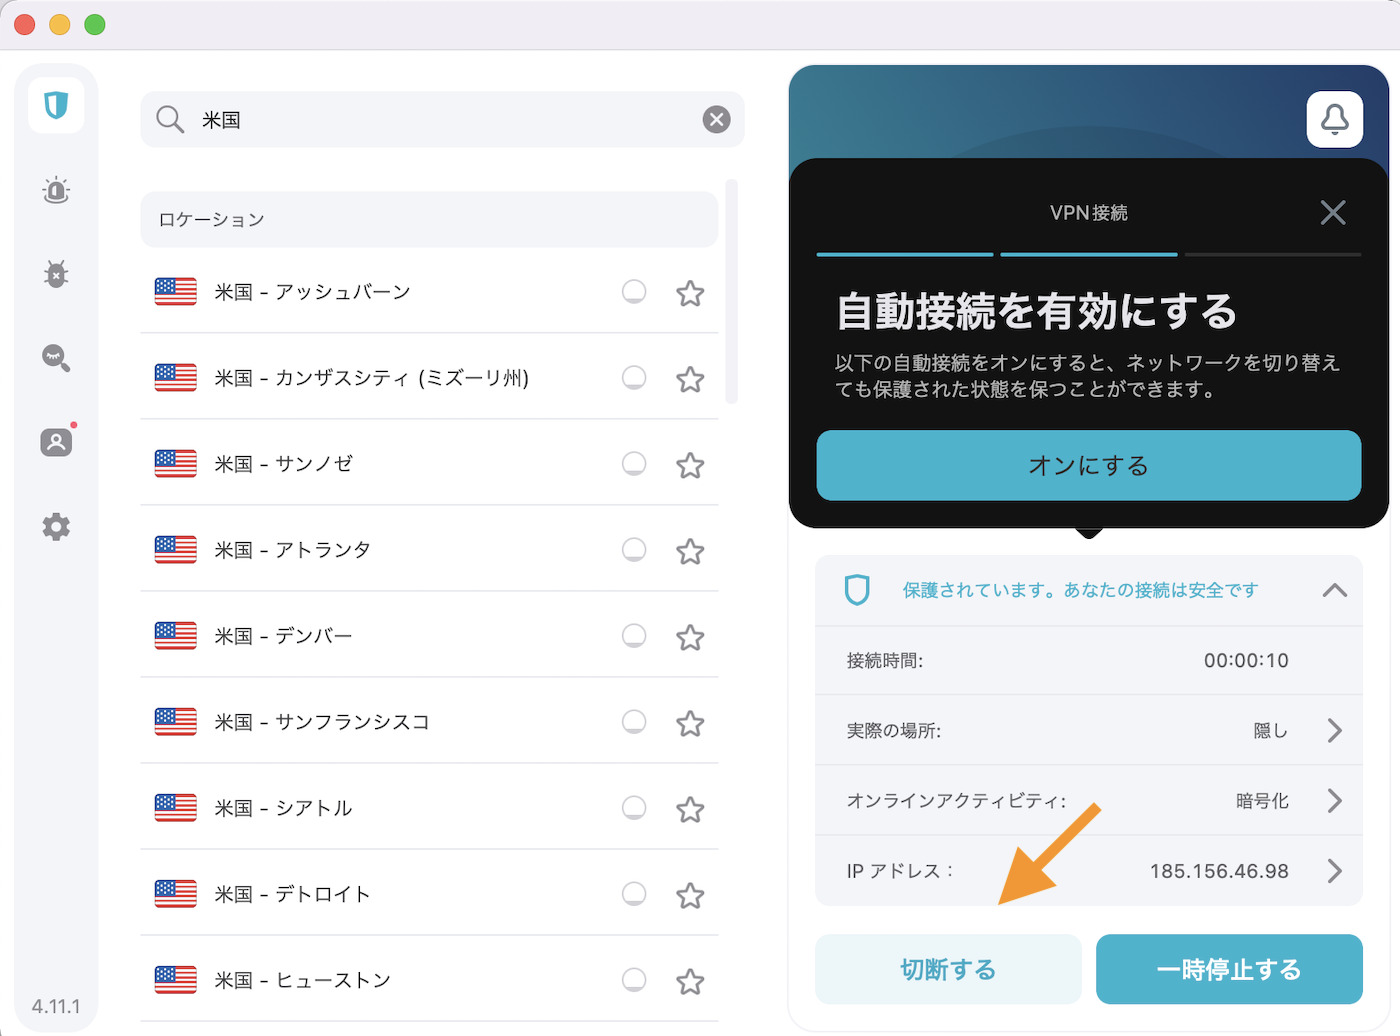The height and width of the screenshot is (1036, 1400).
Task: Select radio for 米国 - カンザスシティ
Action: click(634, 378)
